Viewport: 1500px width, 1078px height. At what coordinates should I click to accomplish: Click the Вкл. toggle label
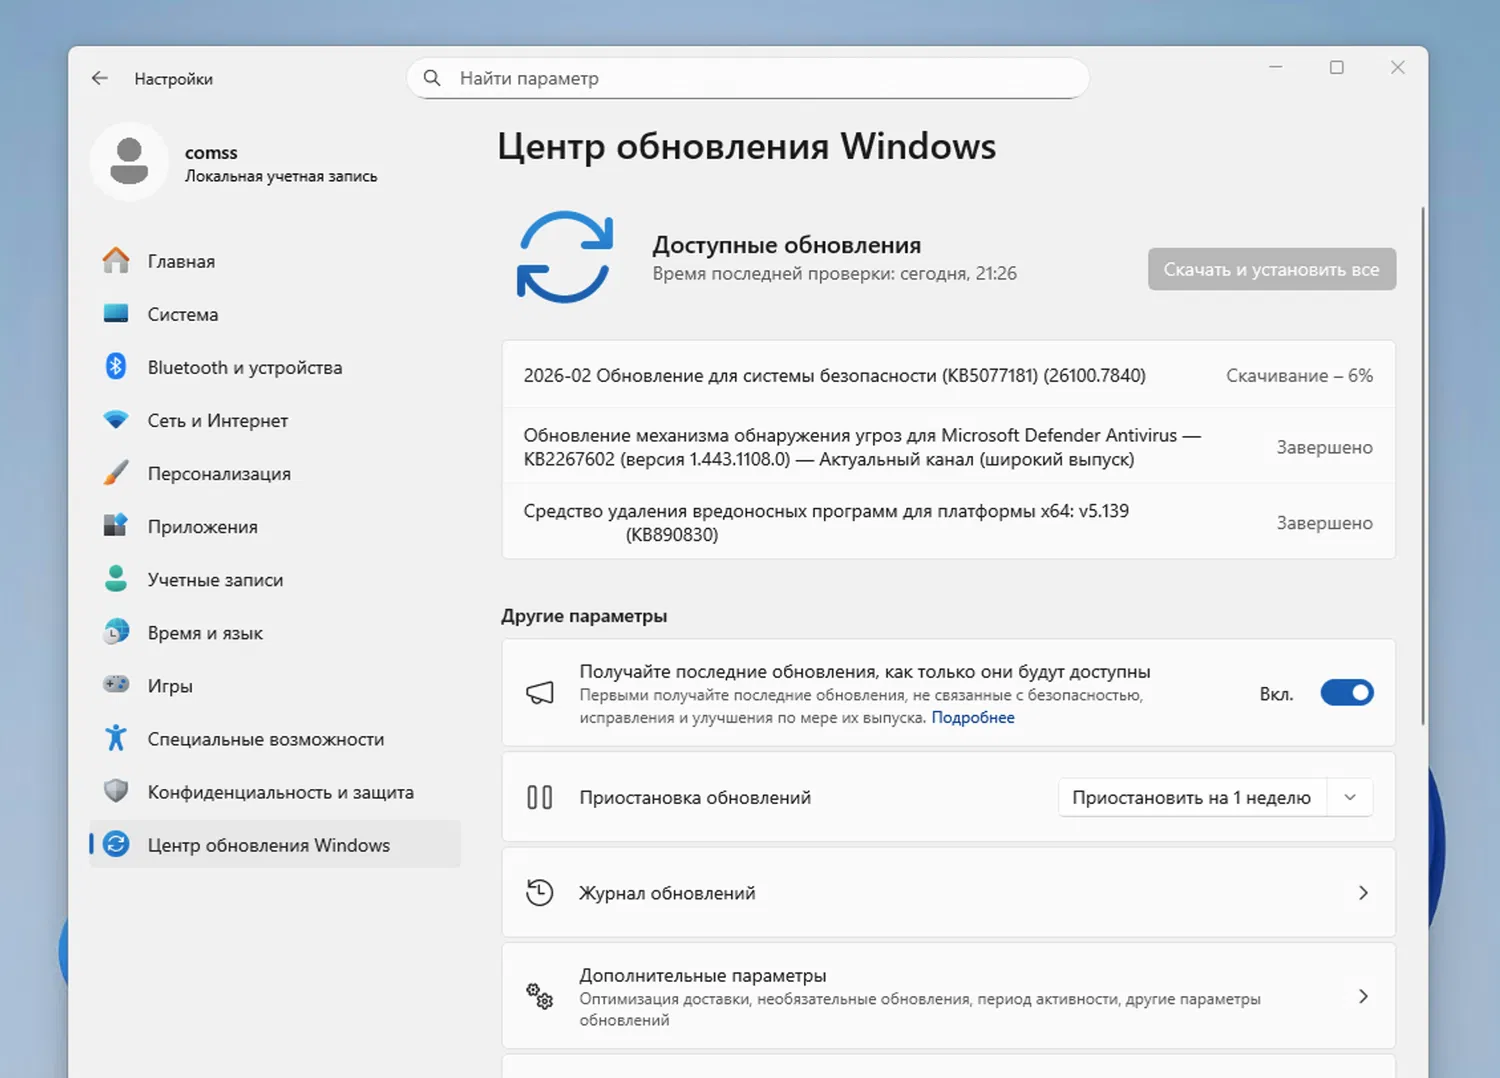point(1276,694)
